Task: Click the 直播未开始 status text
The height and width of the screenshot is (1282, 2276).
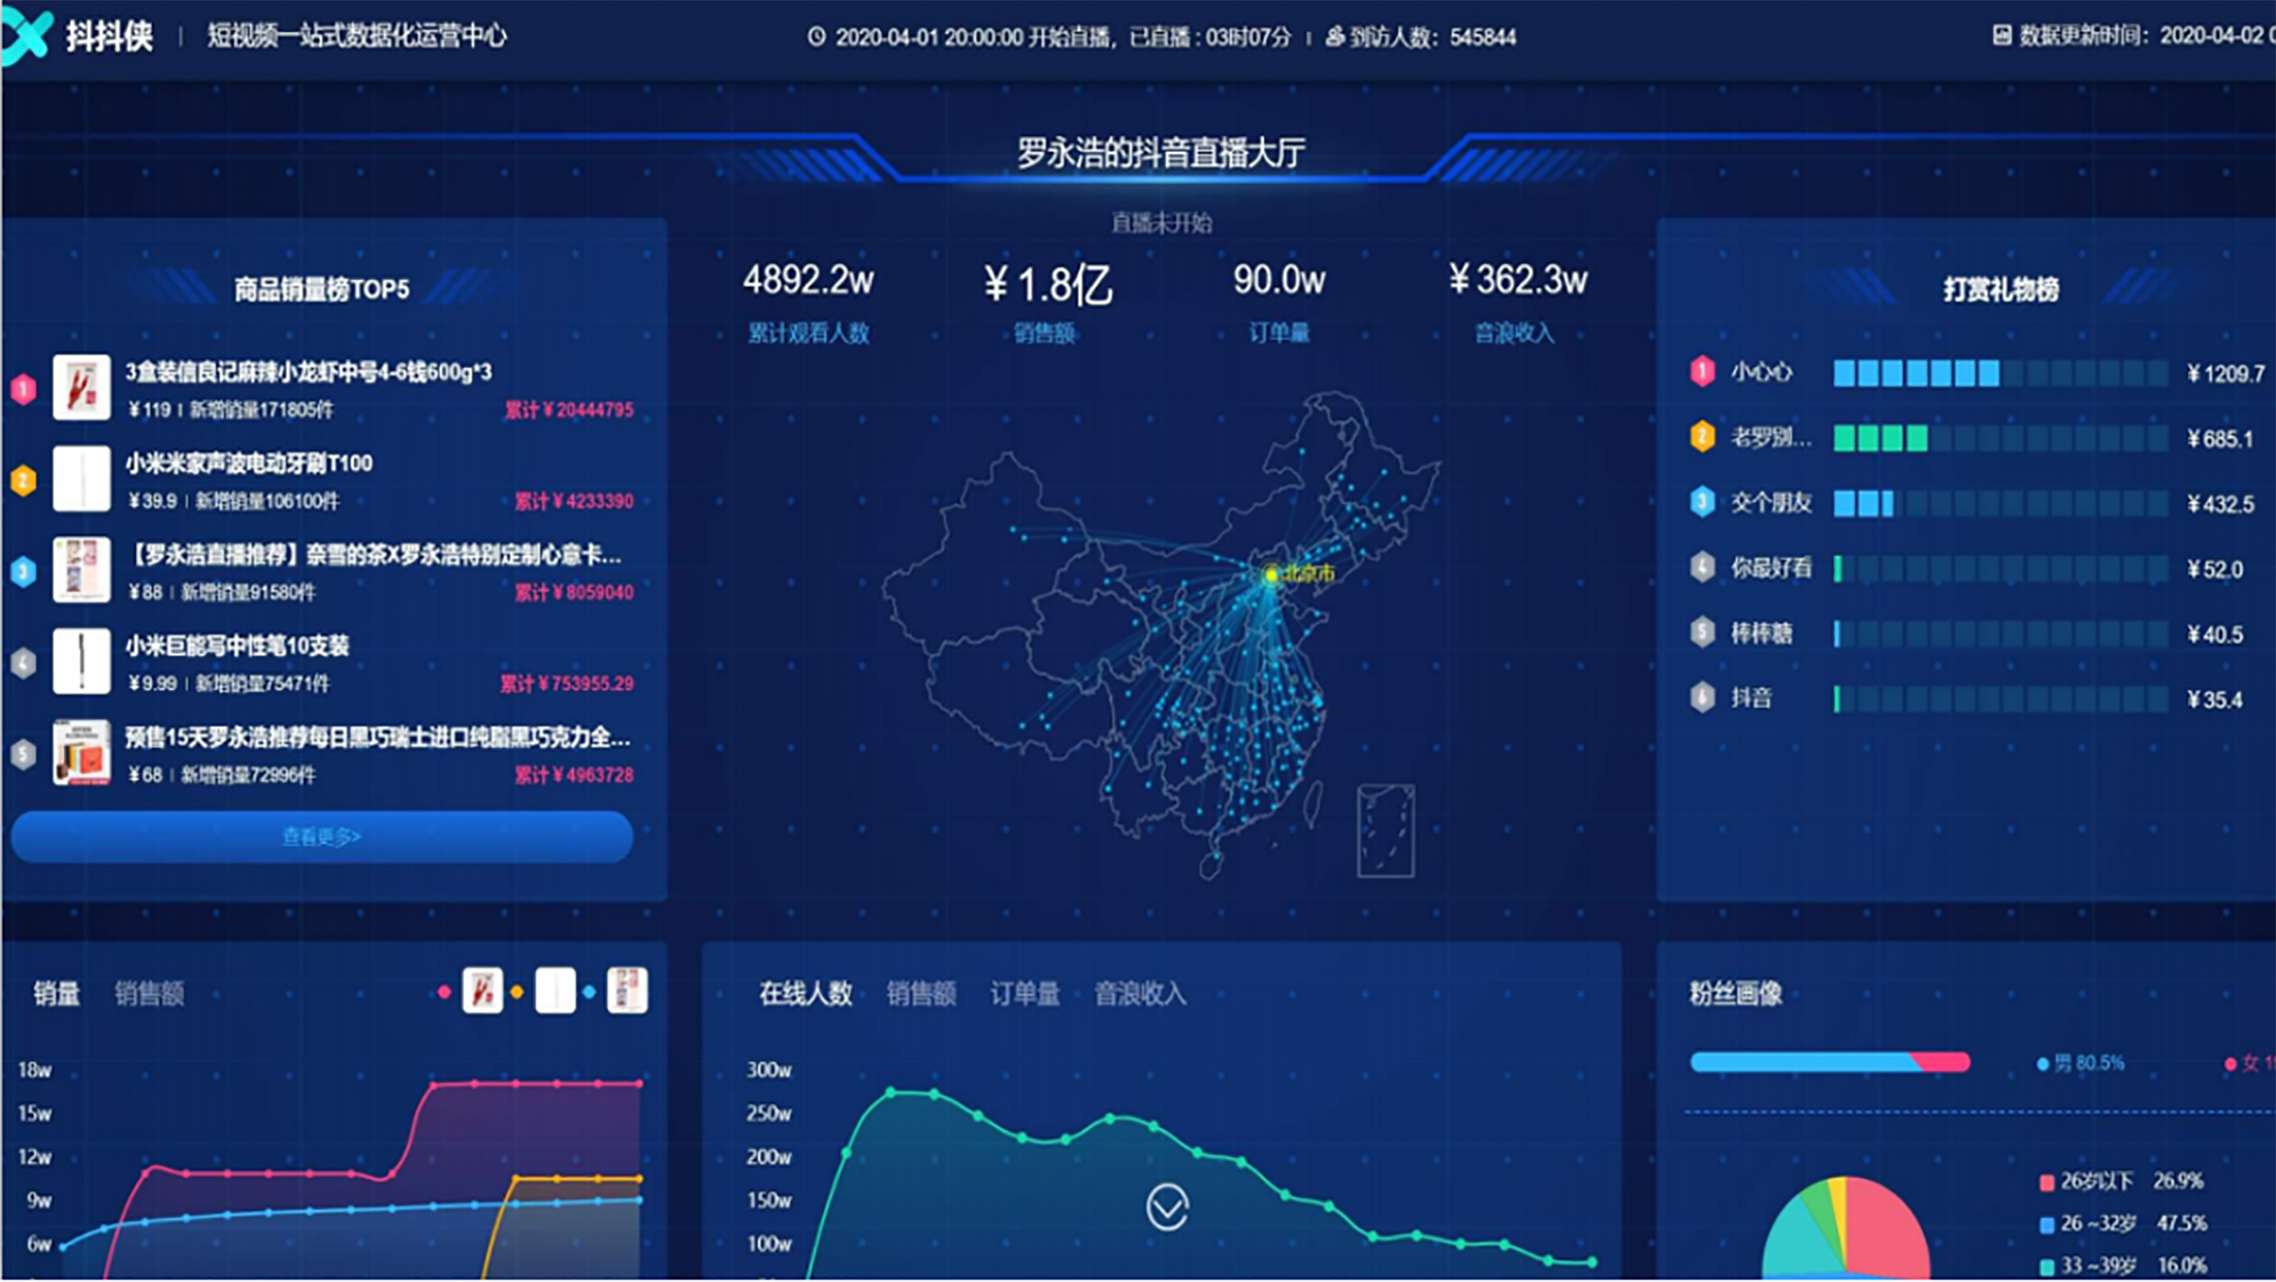Action: [1161, 223]
